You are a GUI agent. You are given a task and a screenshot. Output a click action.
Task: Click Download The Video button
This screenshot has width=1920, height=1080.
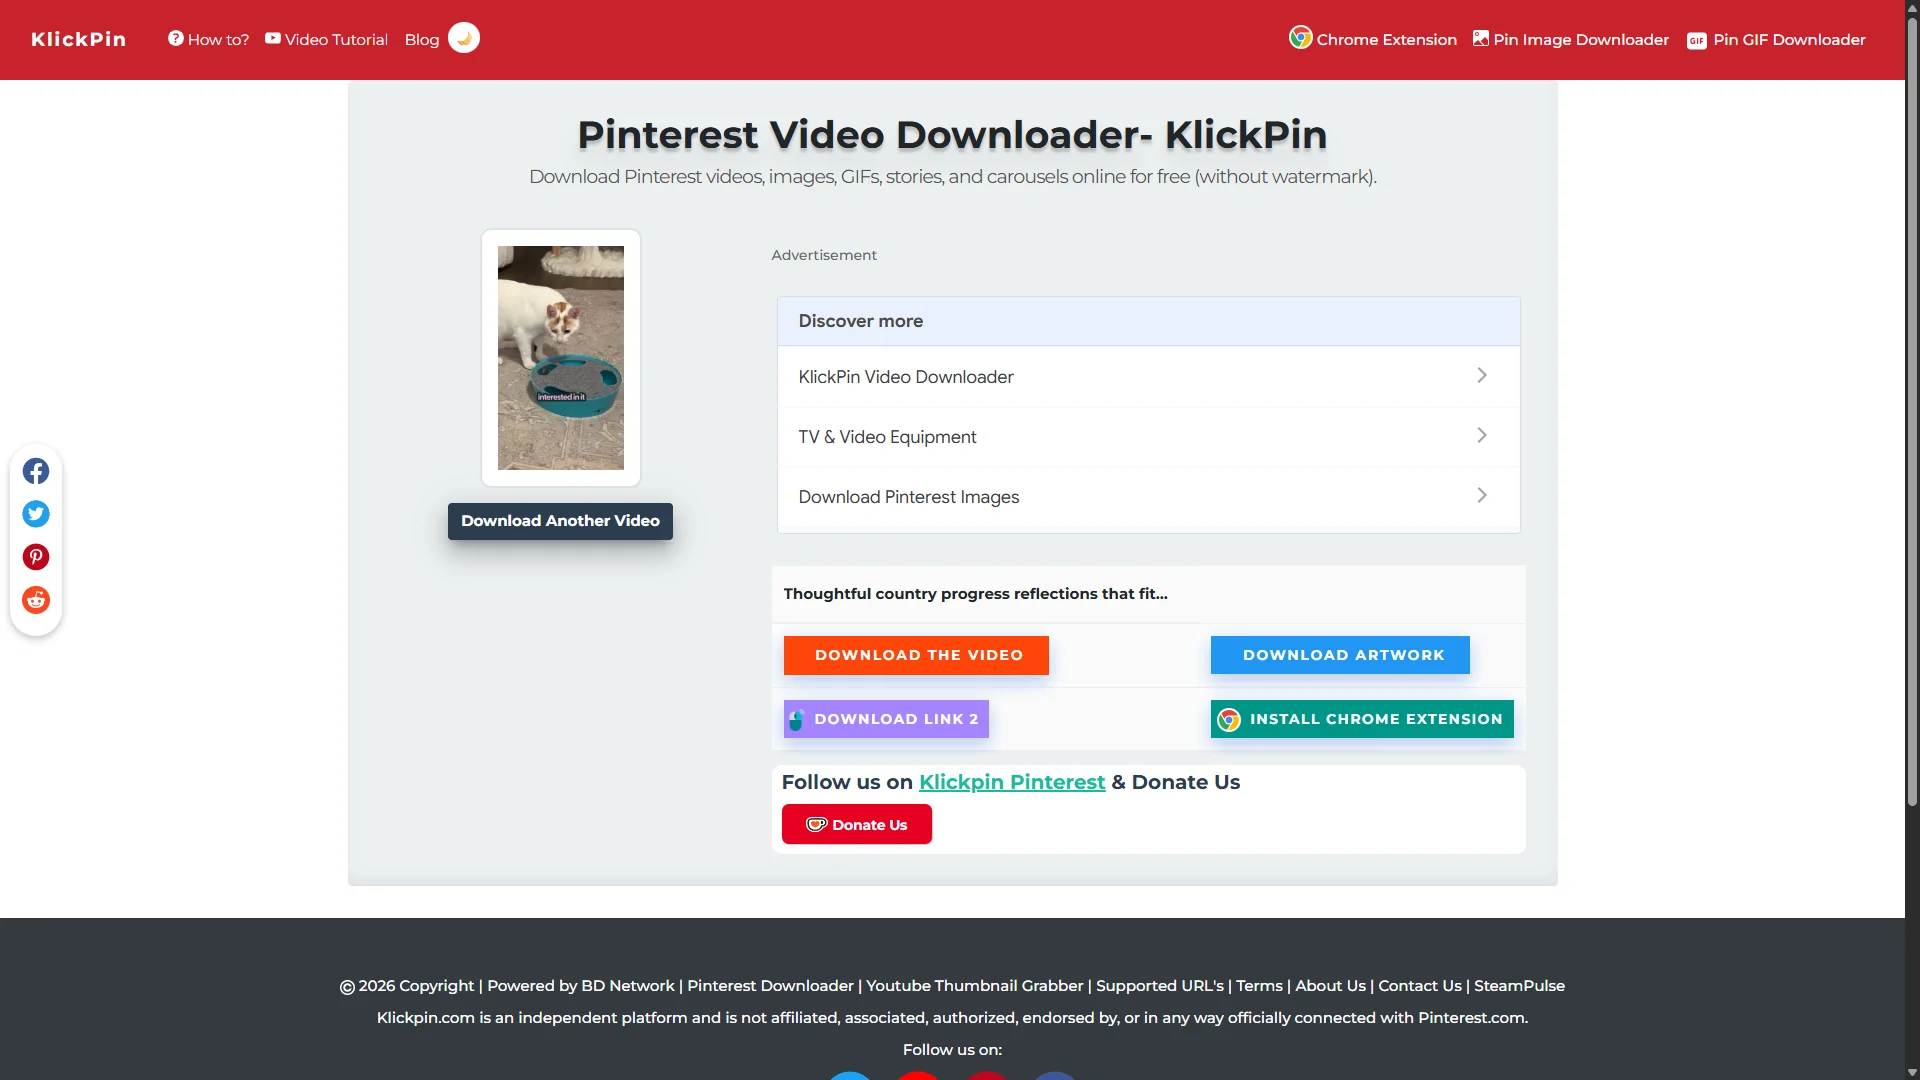point(916,655)
